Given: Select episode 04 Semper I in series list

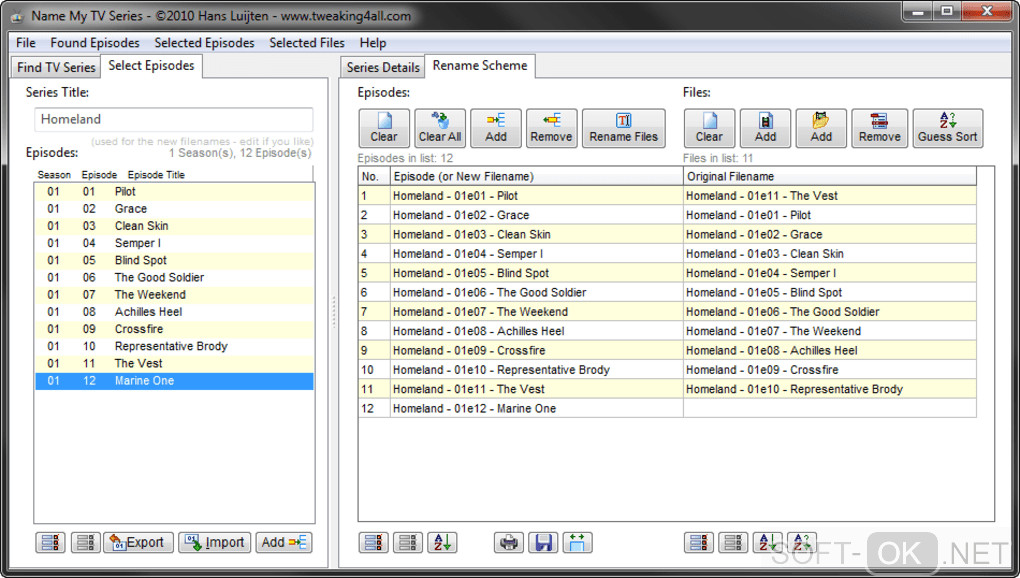Looking at the screenshot, I should [x=174, y=243].
